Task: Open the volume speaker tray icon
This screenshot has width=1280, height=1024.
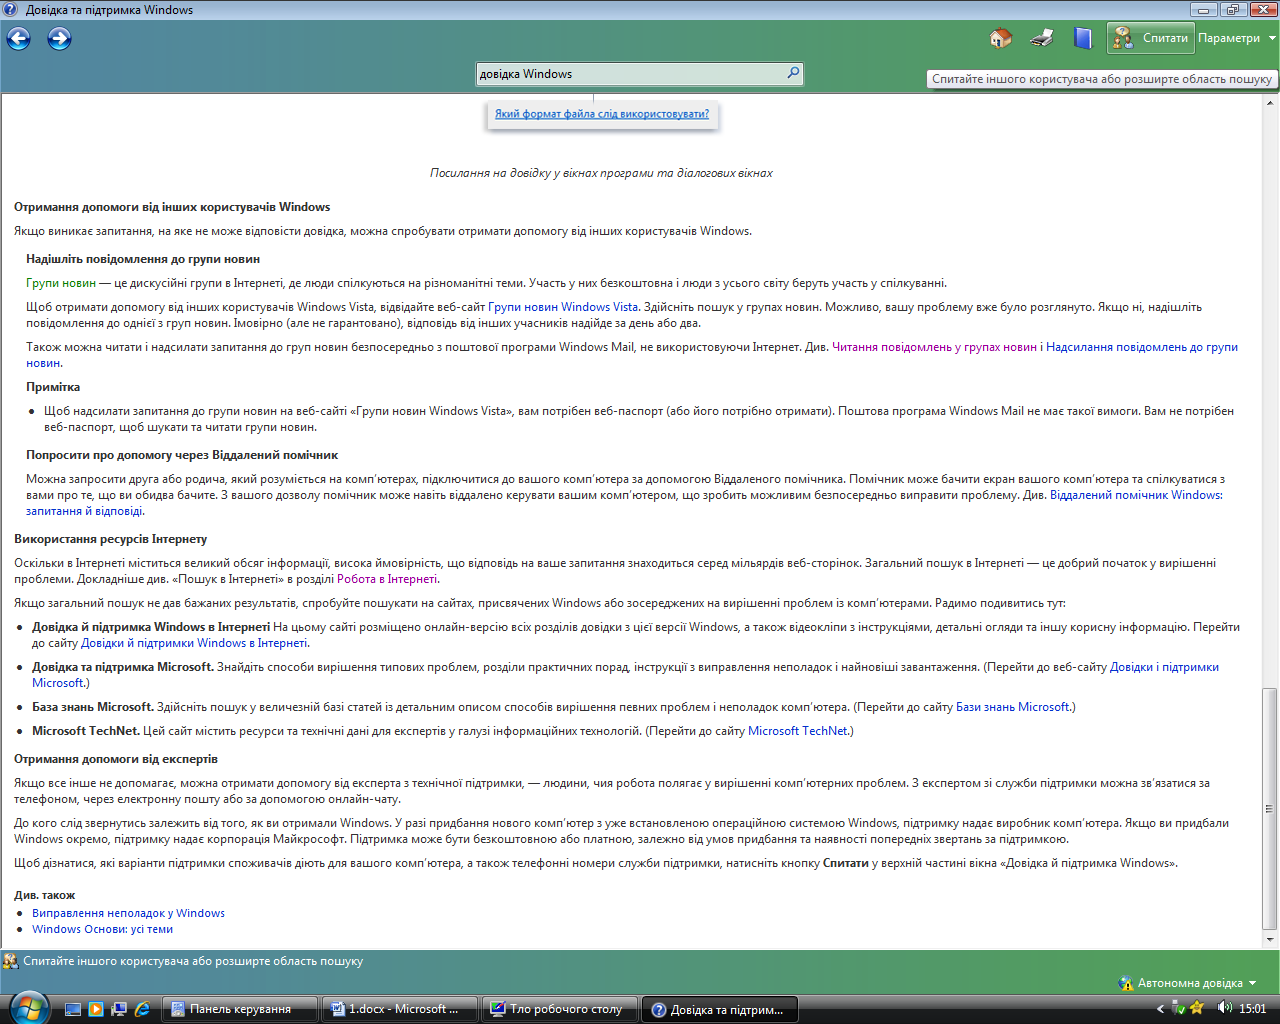Action: point(1224,1008)
